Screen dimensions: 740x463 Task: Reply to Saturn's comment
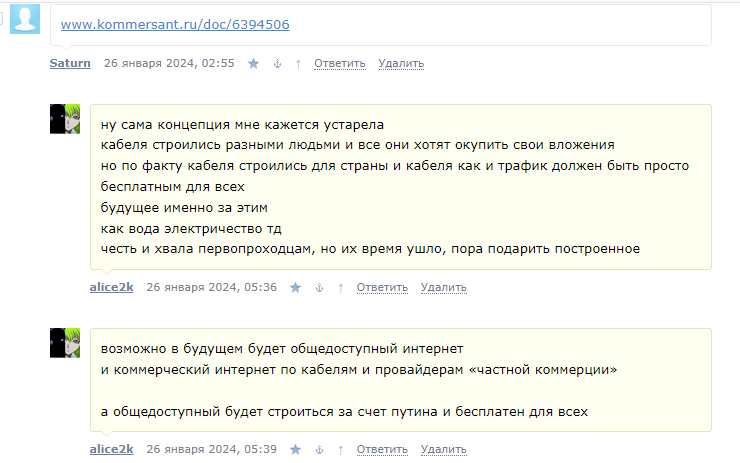(x=340, y=63)
